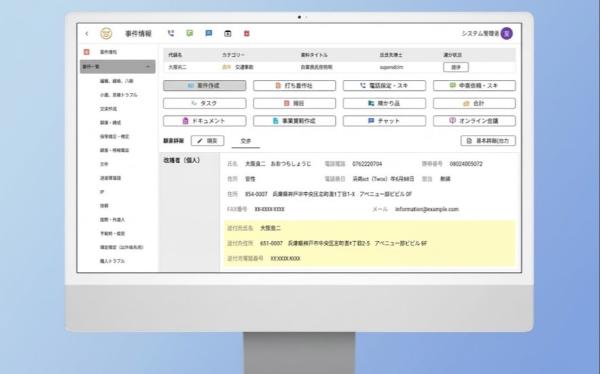The height and width of the screenshot is (374, 600).
Task: Click the round face logo in header
Action: tap(106, 34)
